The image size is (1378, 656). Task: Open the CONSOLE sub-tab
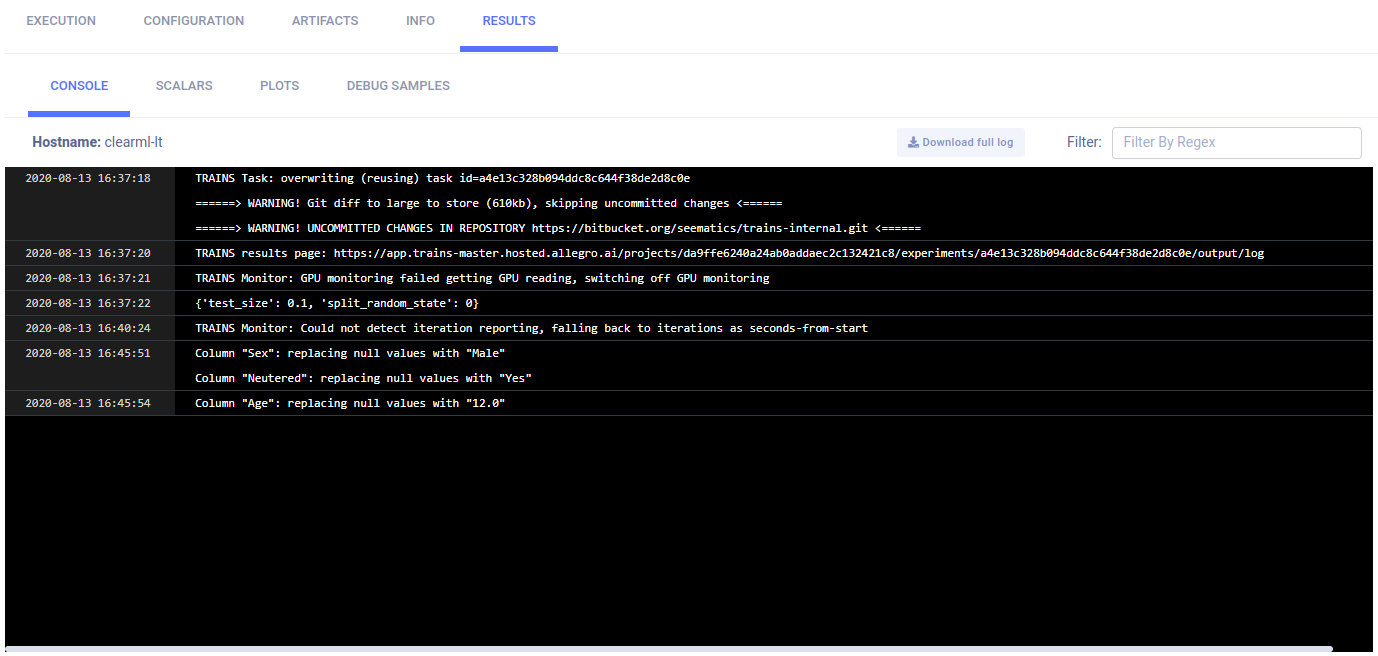pos(79,86)
